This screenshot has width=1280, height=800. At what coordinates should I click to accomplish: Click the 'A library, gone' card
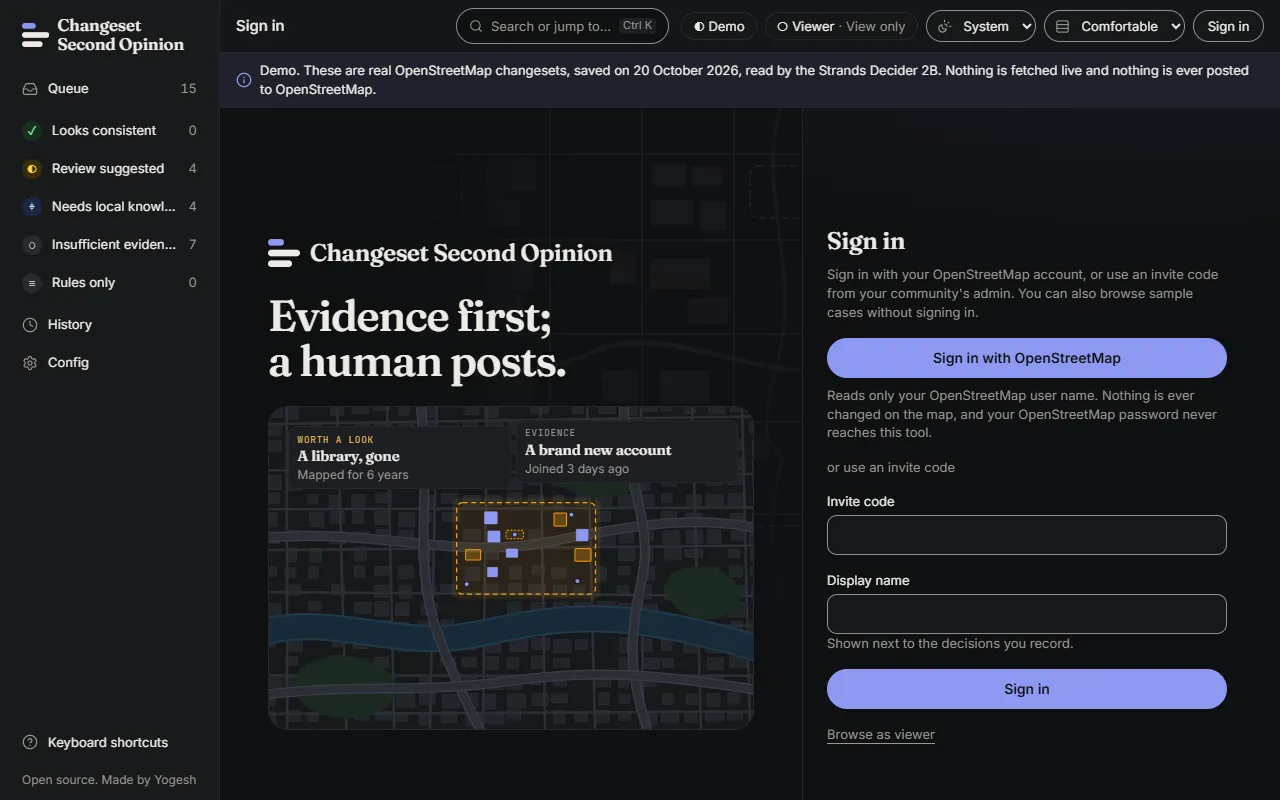pos(398,457)
